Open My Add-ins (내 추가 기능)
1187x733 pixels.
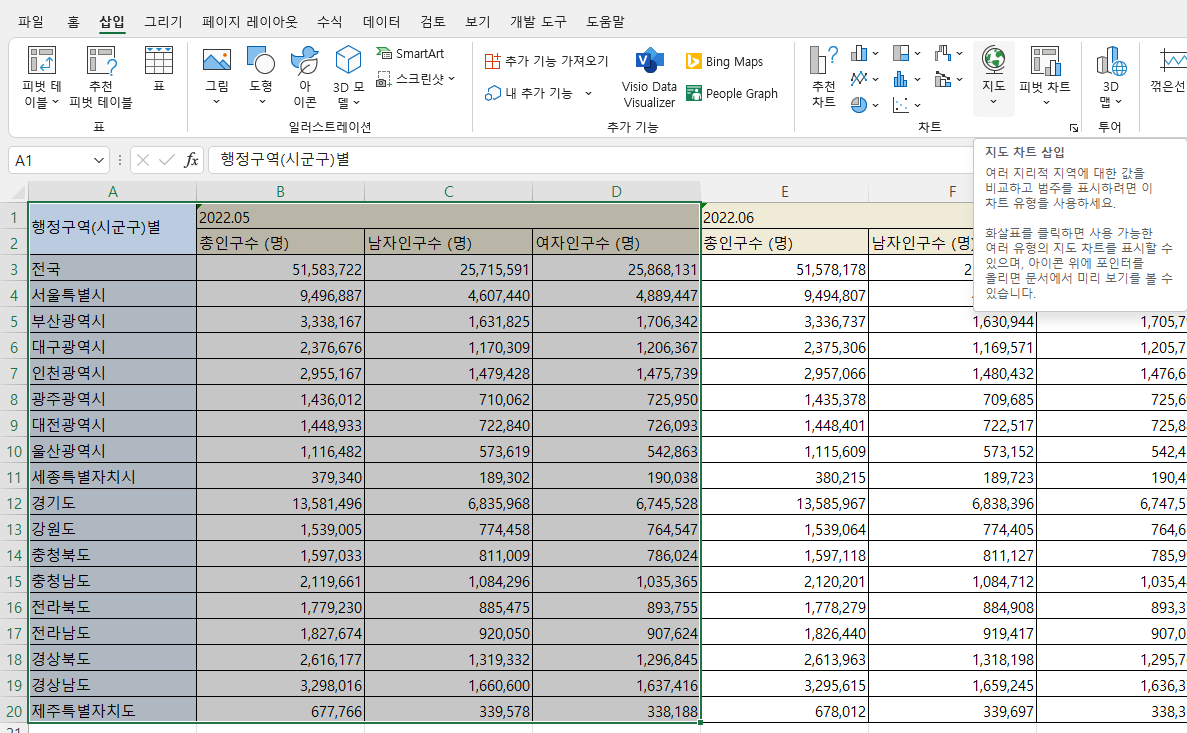point(530,92)
